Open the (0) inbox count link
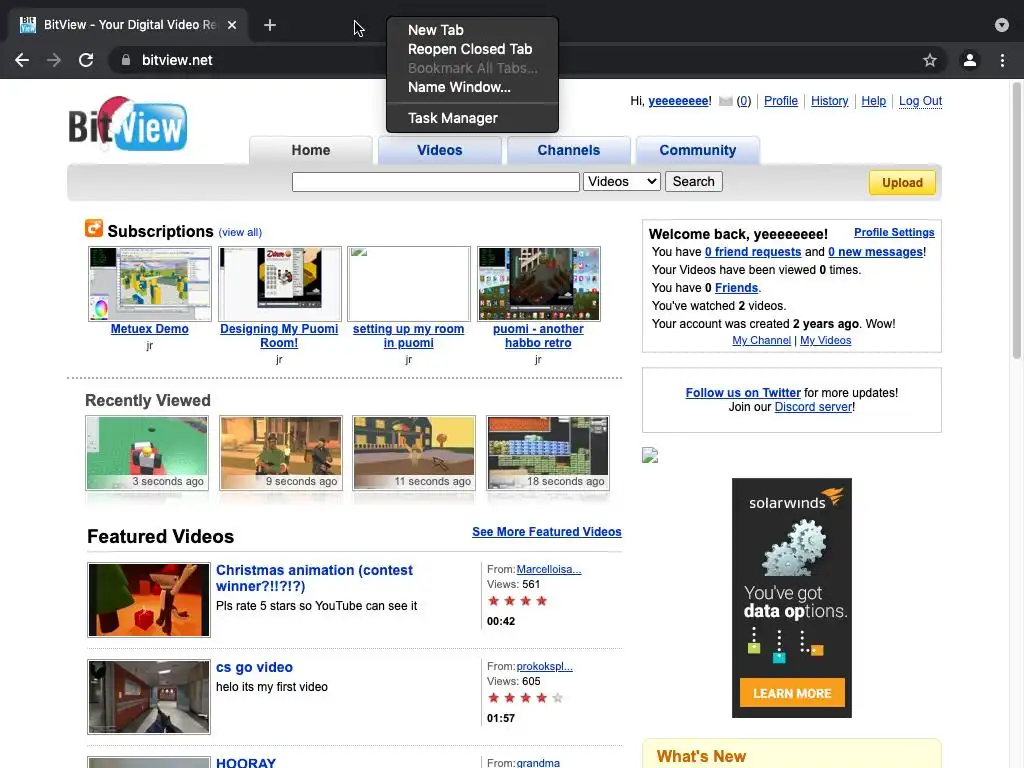Screen dimensions: 1024x768 [743, 101]
